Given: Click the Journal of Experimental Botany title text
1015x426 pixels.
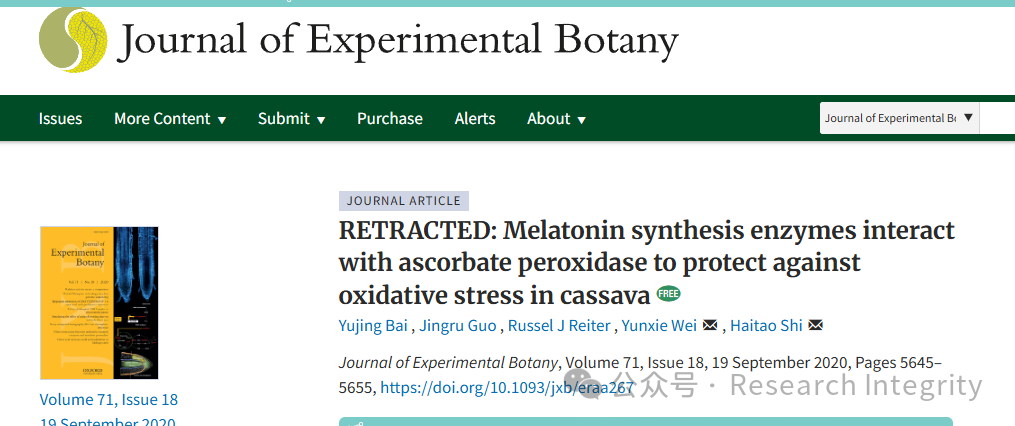Looking at the screenshot, I should pyautogui.click(x=397, y=40).
